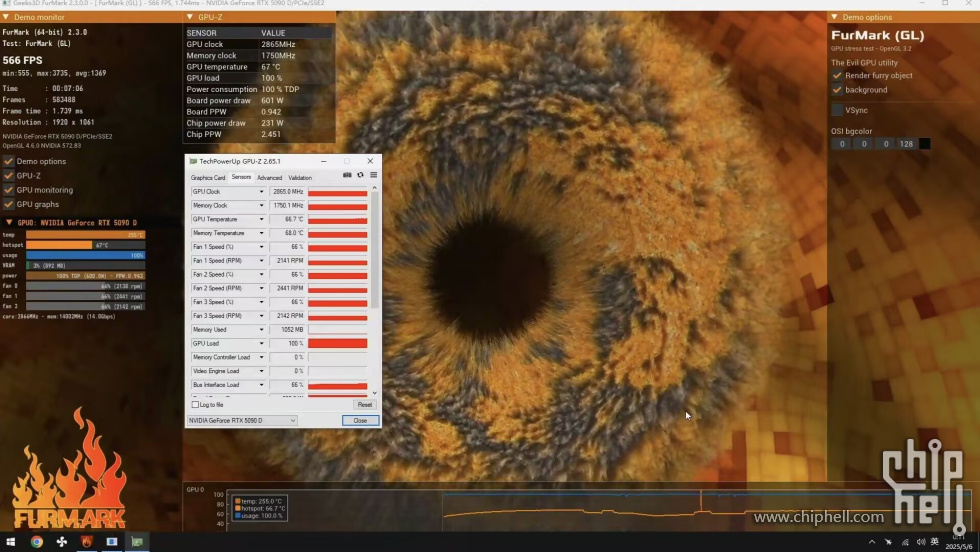980x552 pixels.
Task: Open the network tray icon
Action: click(x=905, y=542)
